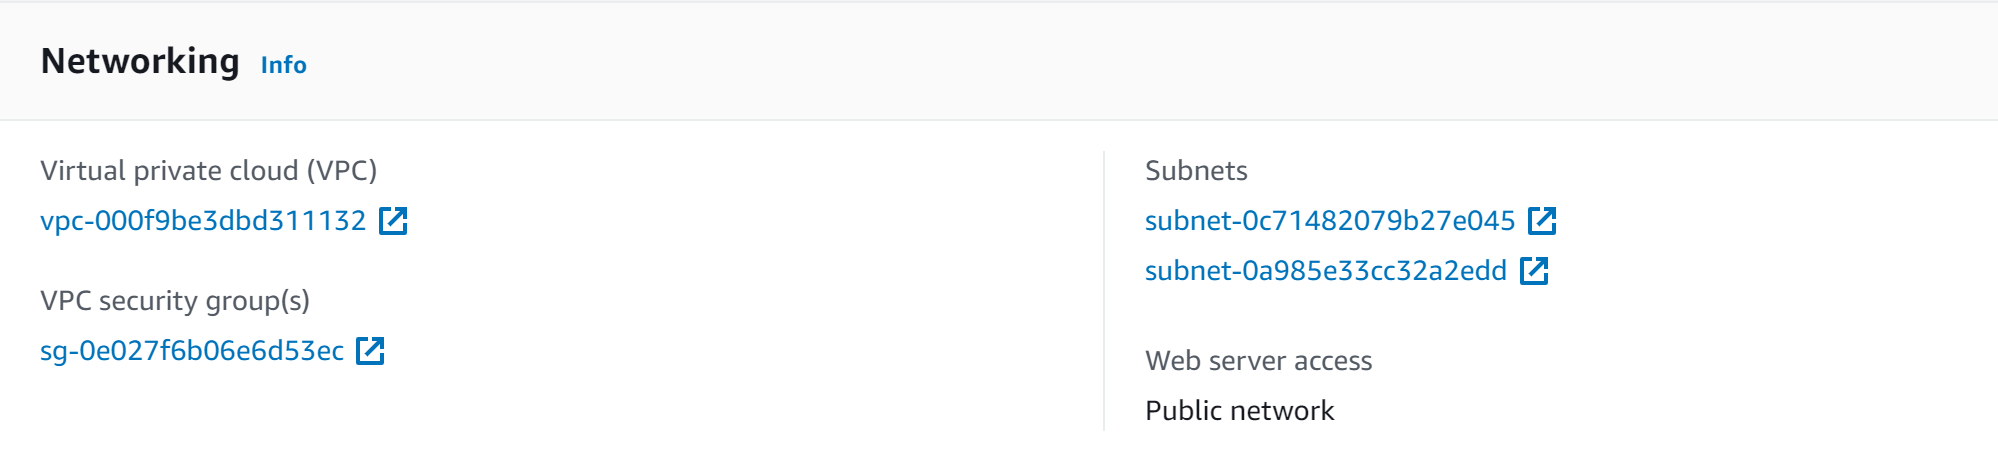Screen dimensions: 1998x466
Task: Click external link icon next to security group
Action: pyautogui.click(x=370, y=351)
